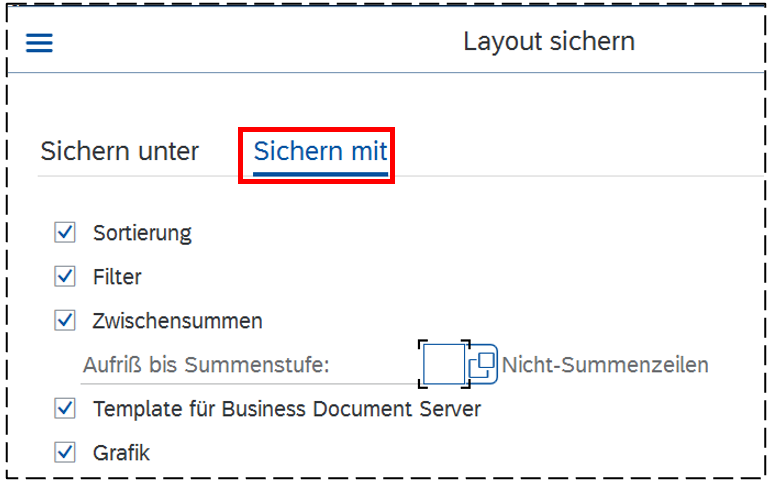The image size is (771, 485).
Task: Click the Grafik label text
Action: (121, 452)
